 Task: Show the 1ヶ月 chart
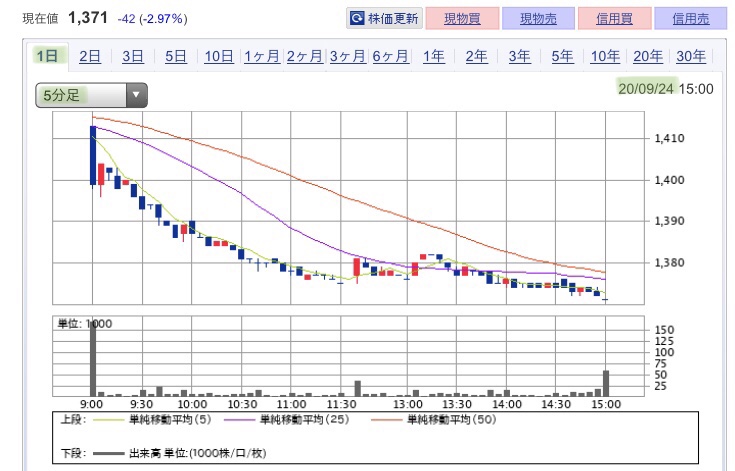pyautogui.click(x=262, y=56)
